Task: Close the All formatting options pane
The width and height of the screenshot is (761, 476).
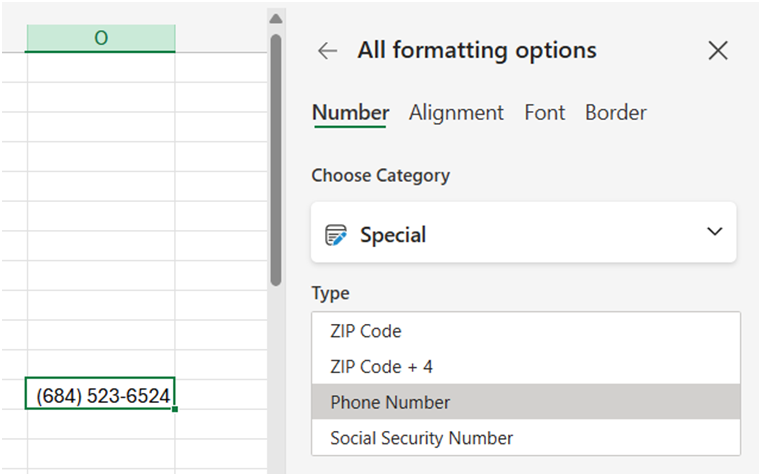Action: point(718,50)
